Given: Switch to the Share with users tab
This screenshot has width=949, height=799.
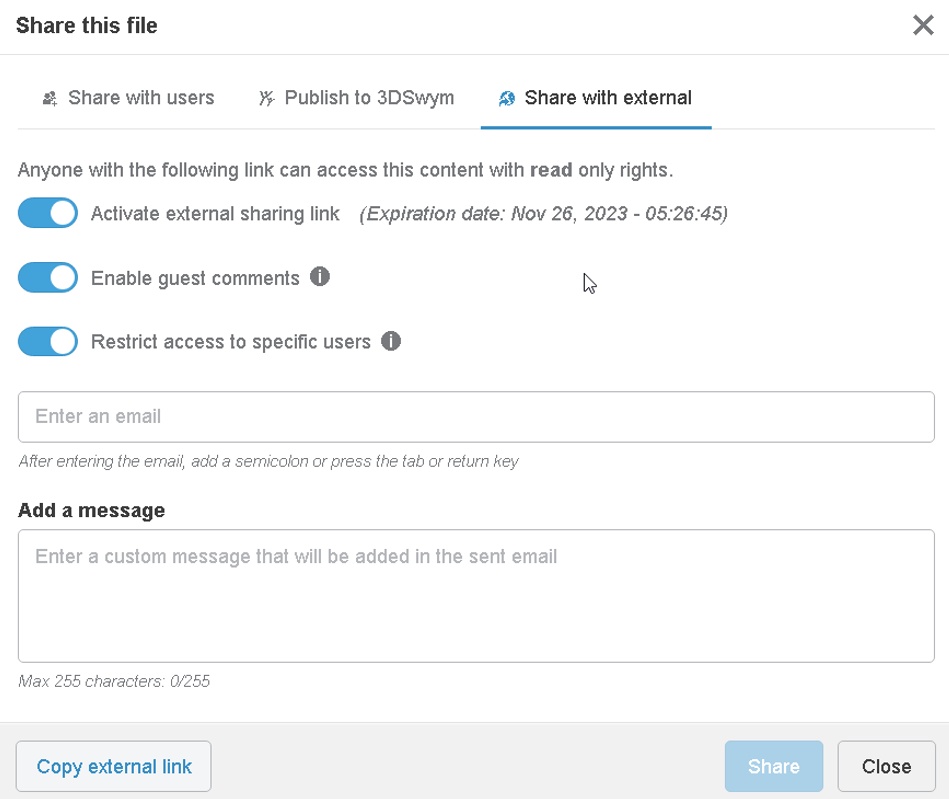Looking at the screenshot, I should pyautogui.click(x=128, y=98).
